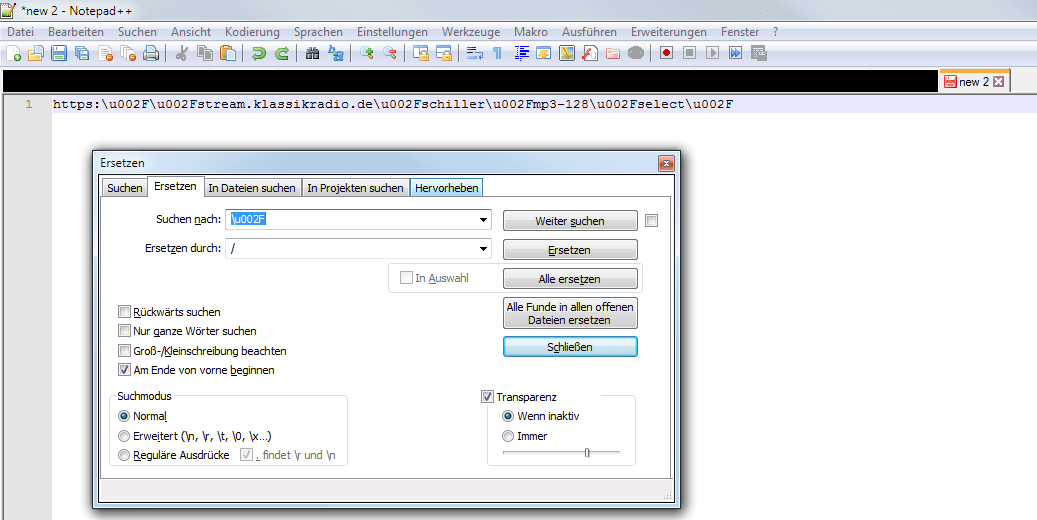Screen dimensions: 1037x520
Task: Run the macro multiple times icon
Action: click(735, 54)
